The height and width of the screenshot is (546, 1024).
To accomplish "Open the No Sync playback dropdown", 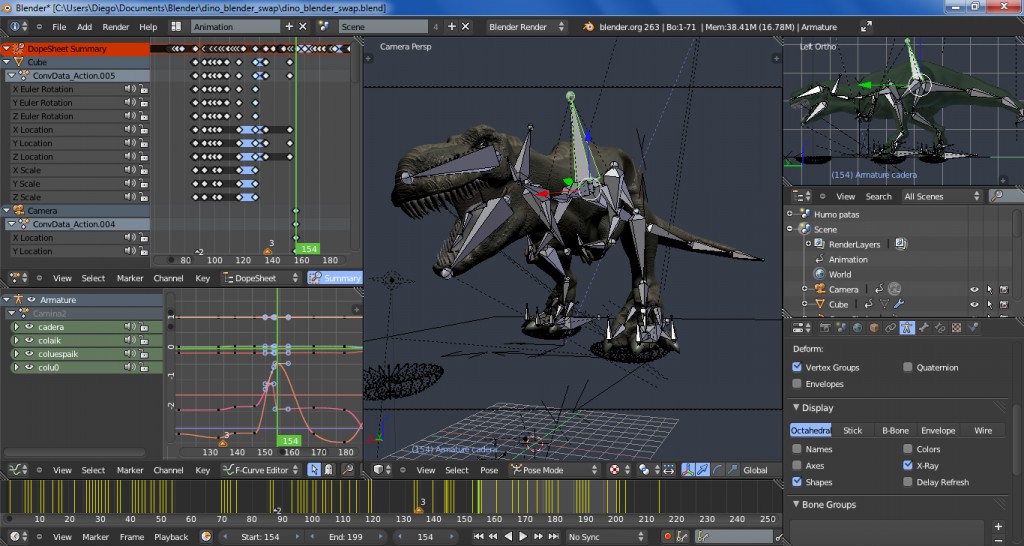I will tap(605, 537).
